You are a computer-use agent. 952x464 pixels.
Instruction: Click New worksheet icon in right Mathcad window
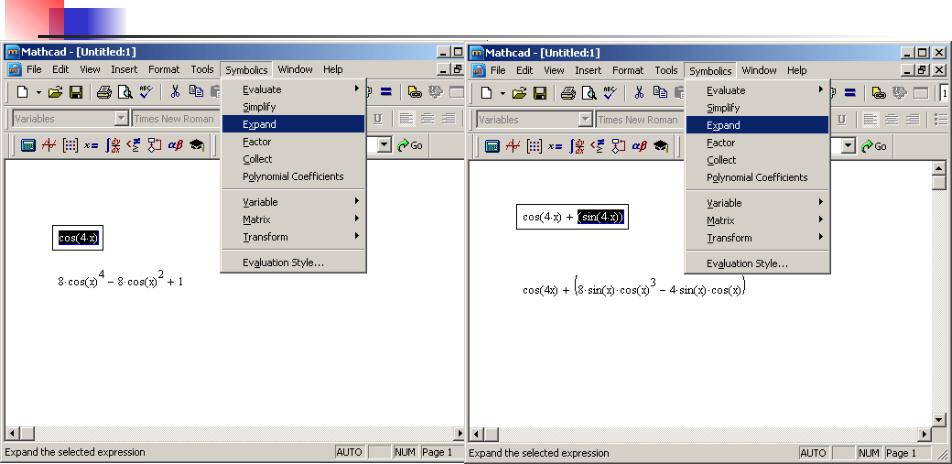(486, 94)
